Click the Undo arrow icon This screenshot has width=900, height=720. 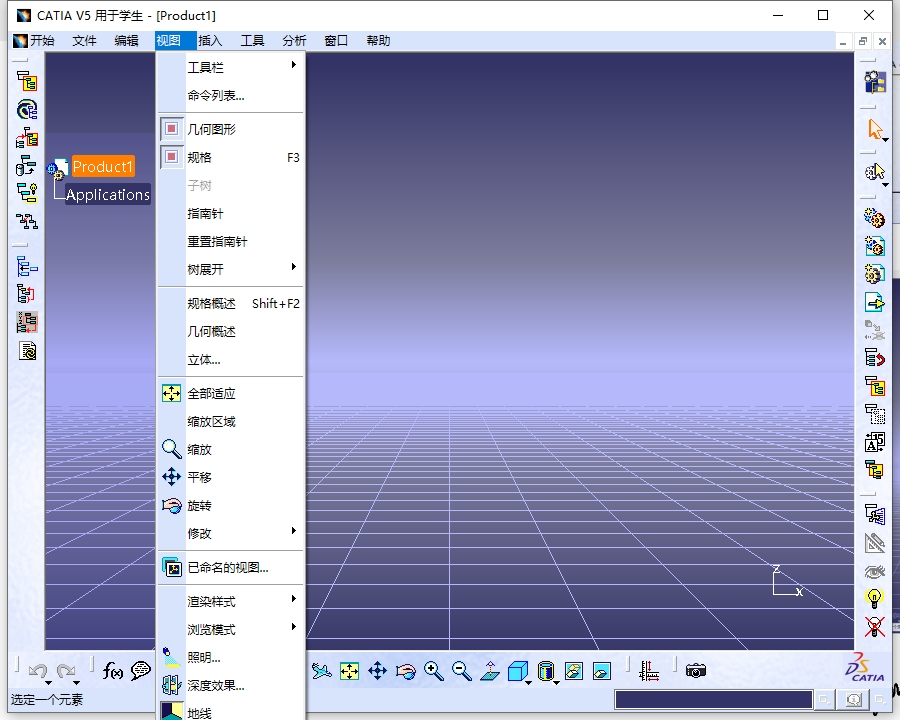(38, 670)
